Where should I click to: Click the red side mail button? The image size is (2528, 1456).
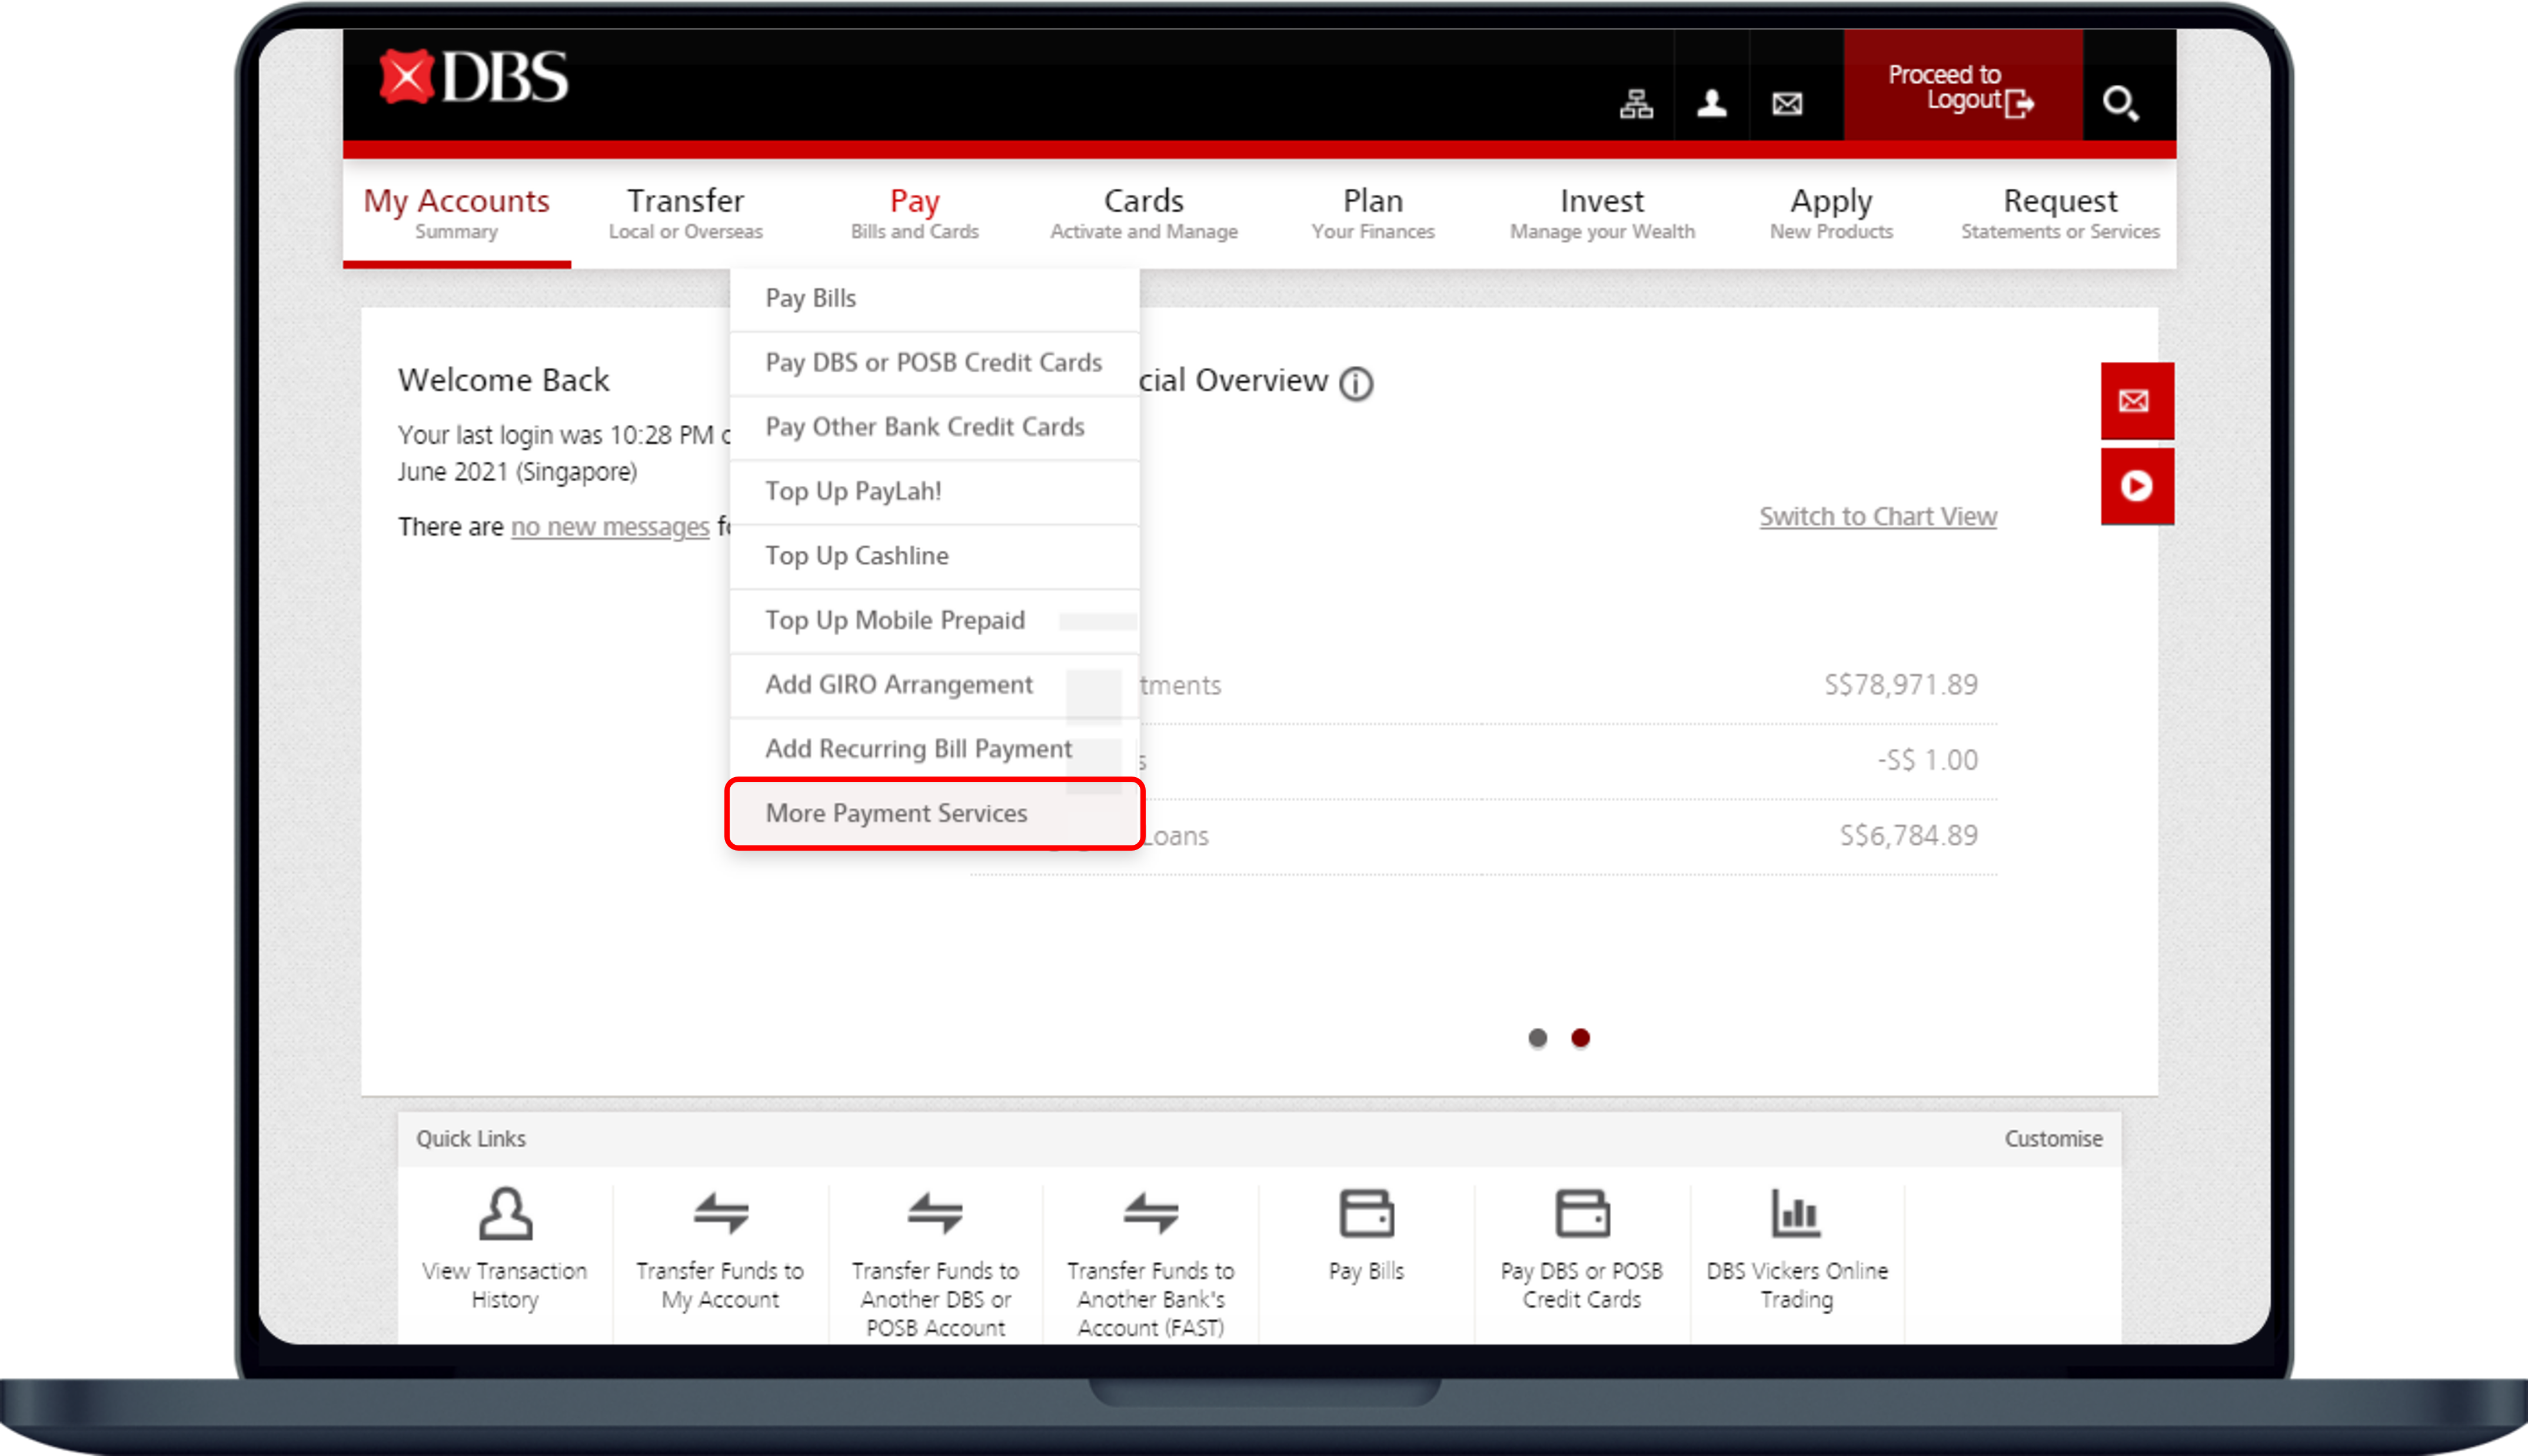pyautogui.click(x=2137, y=401)
